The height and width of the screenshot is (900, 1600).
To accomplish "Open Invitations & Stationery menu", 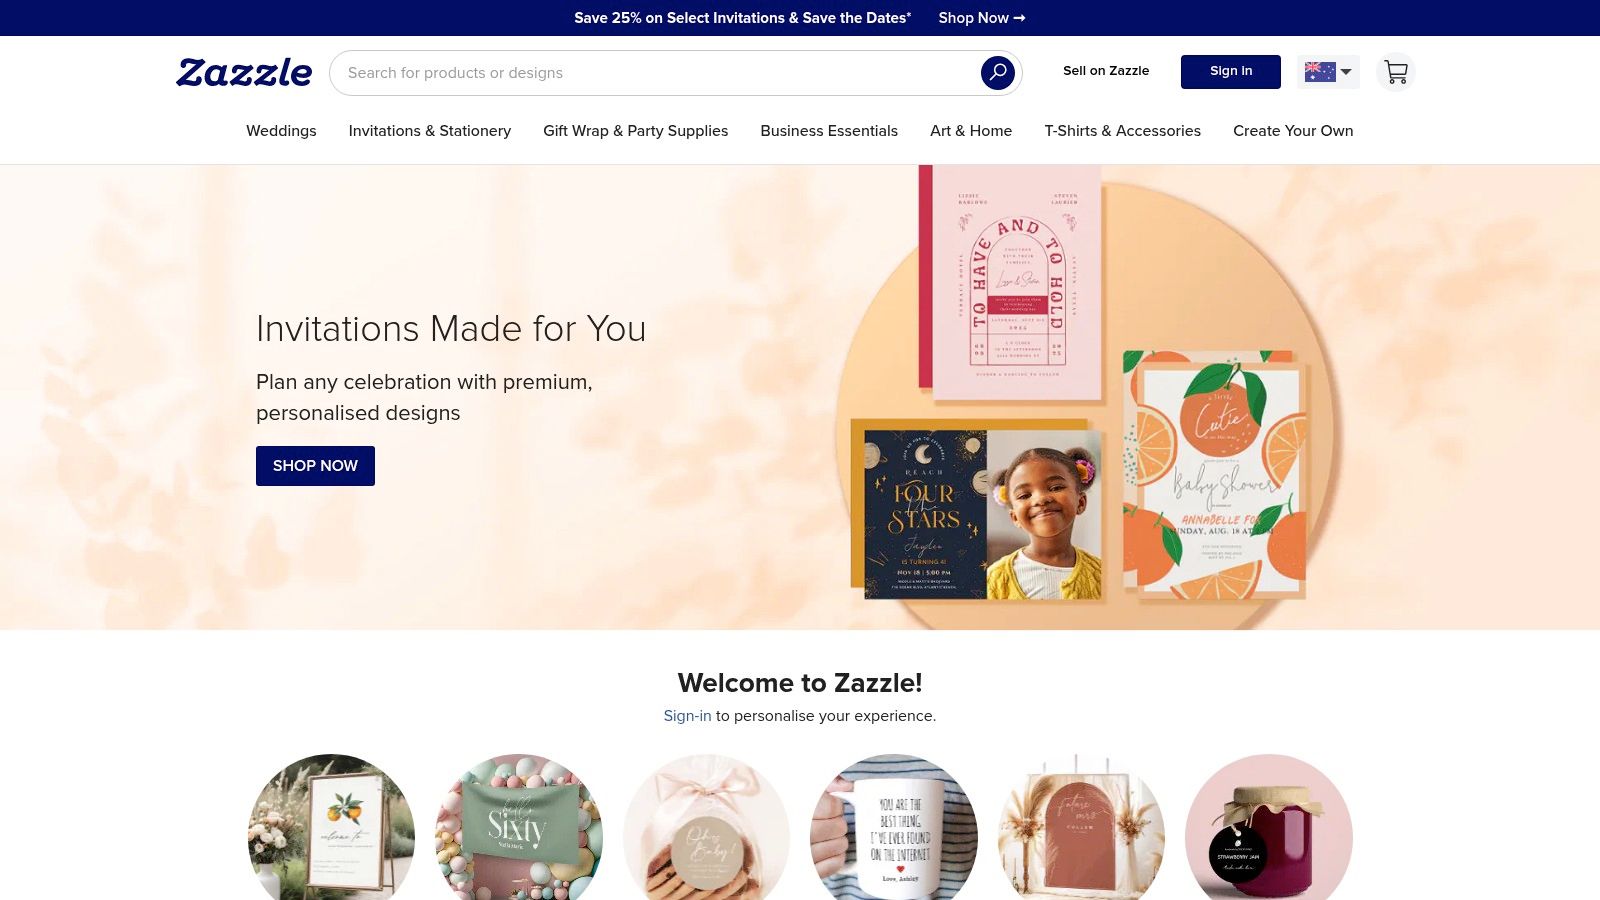I will tap(430, 131).
